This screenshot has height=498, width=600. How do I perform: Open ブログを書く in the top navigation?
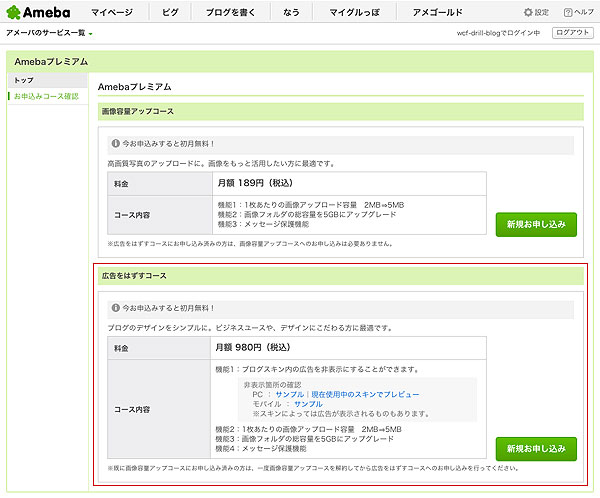230,12
